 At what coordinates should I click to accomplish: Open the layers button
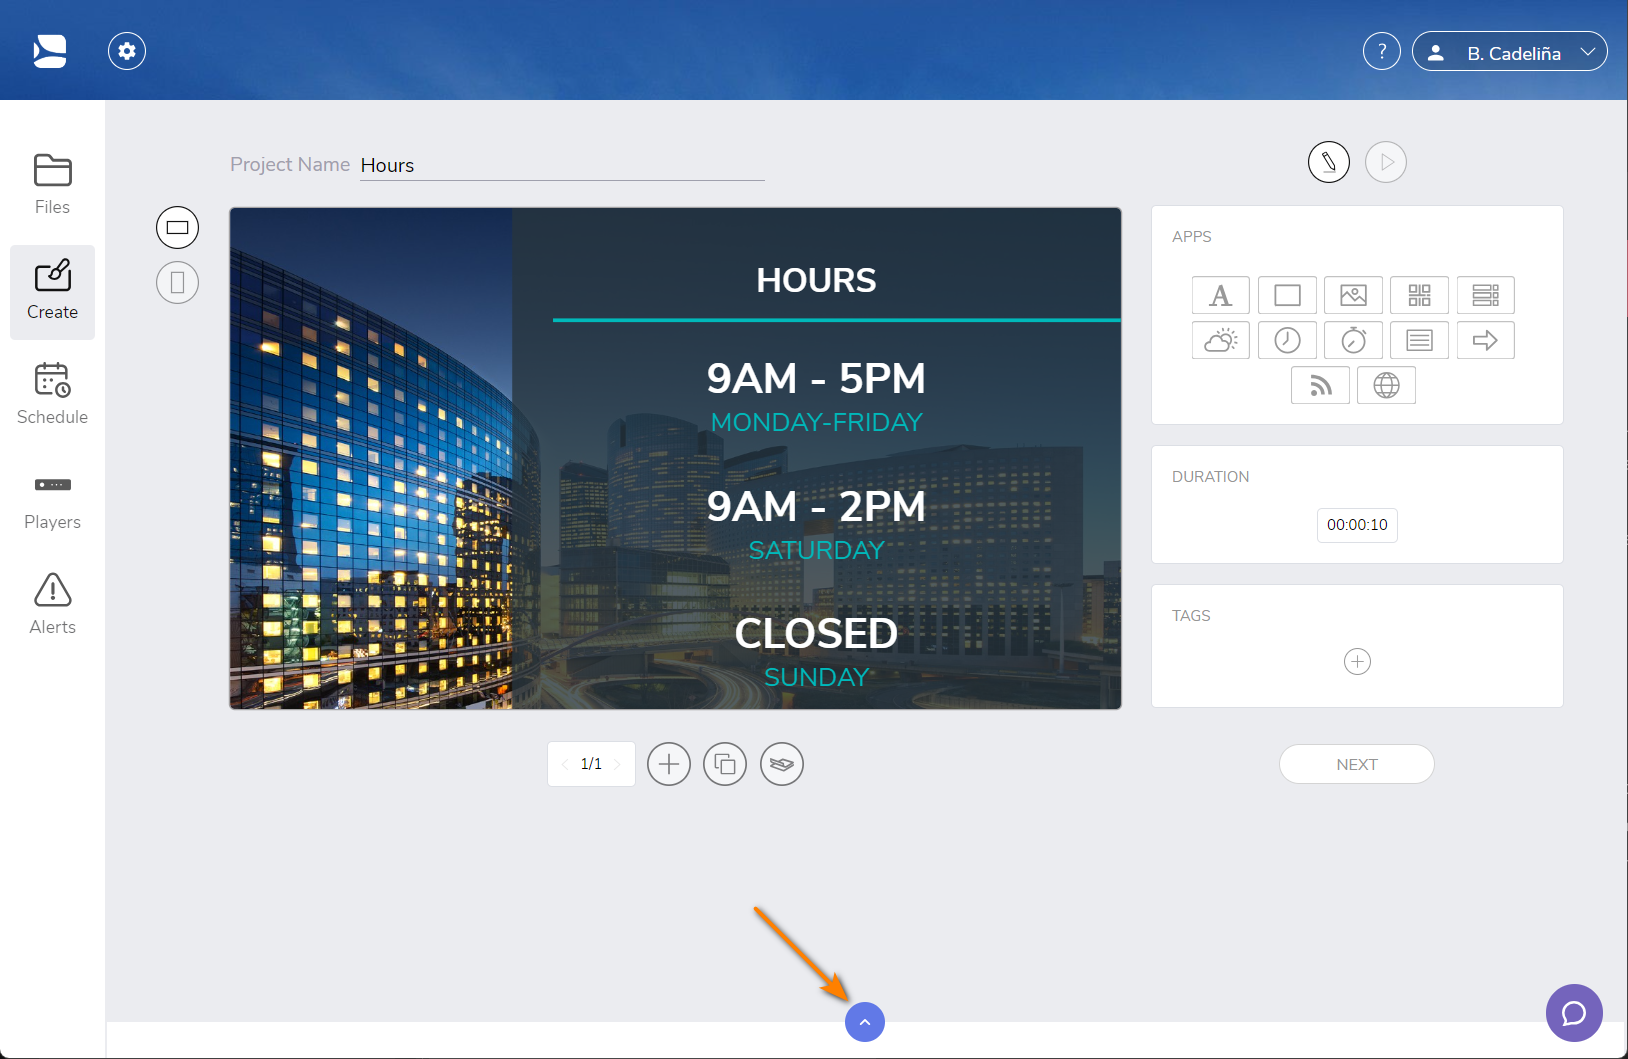pos(782,764)
